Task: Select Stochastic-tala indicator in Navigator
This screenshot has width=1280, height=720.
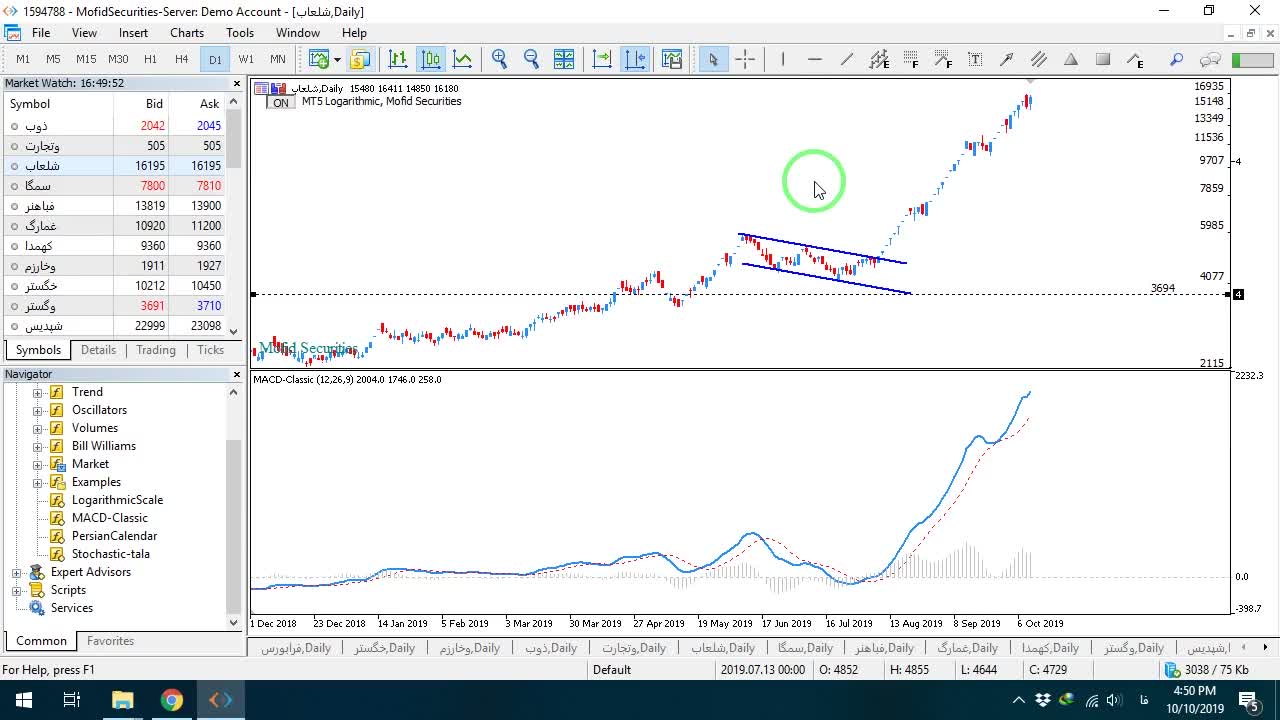Action: (x=111, y=554)
